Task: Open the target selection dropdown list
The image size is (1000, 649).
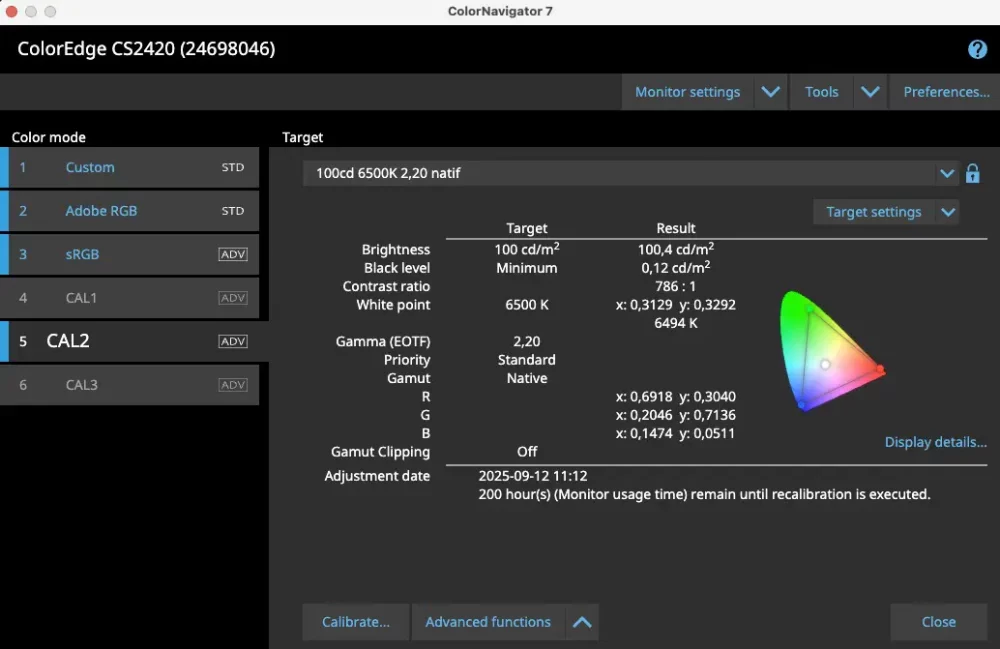Action: pos(947,173)
